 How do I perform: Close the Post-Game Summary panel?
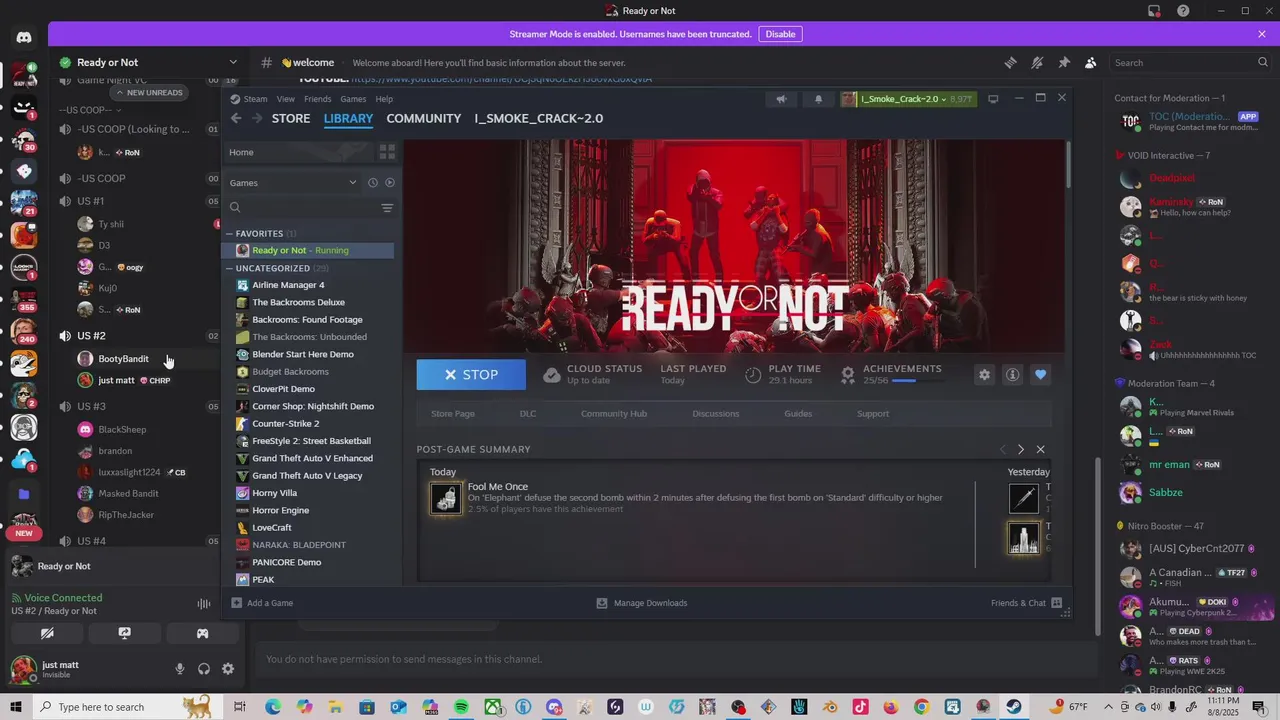click(x=1040, y=449)
